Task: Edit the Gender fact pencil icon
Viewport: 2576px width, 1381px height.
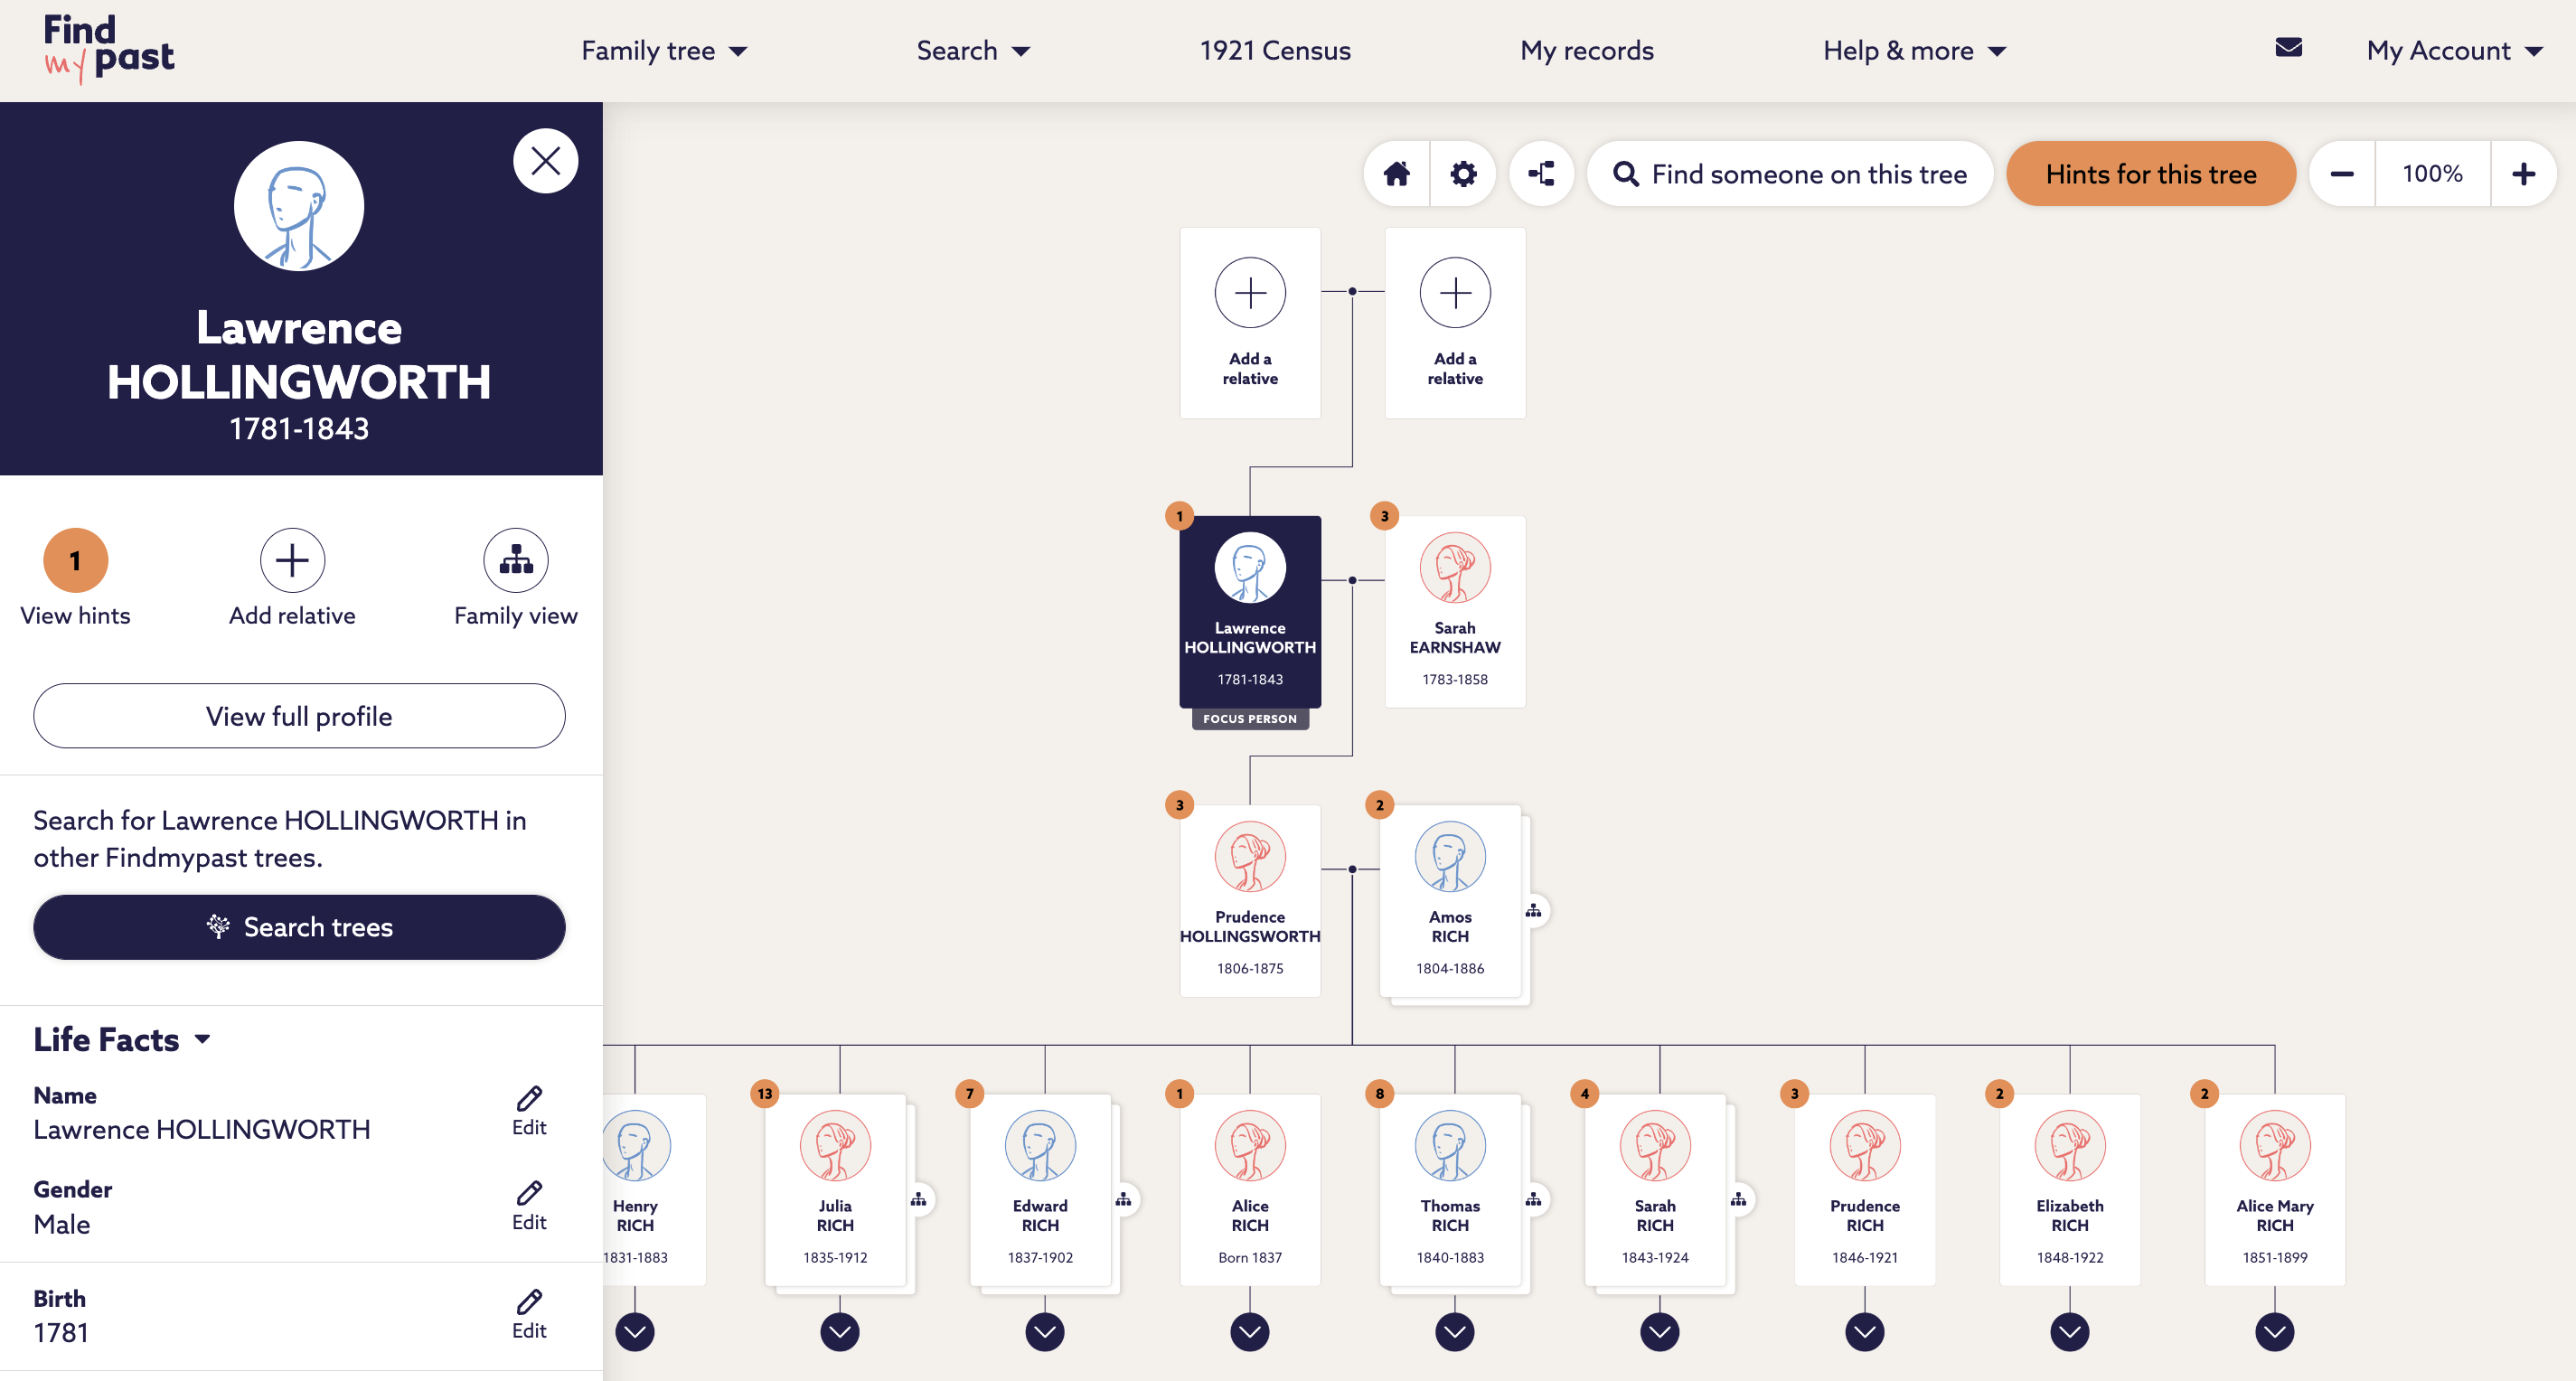Action: tap(529, 1192)
